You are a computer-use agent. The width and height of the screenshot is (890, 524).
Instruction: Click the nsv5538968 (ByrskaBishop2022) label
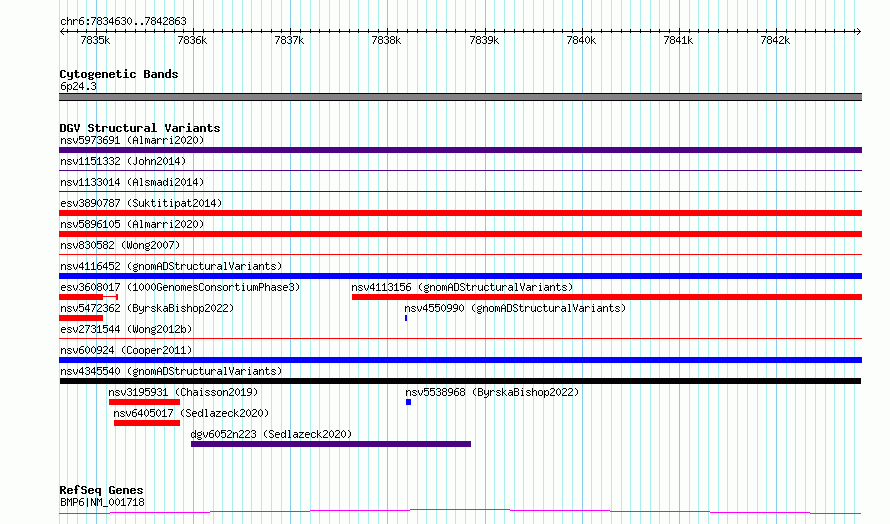[x=492, y=392]
